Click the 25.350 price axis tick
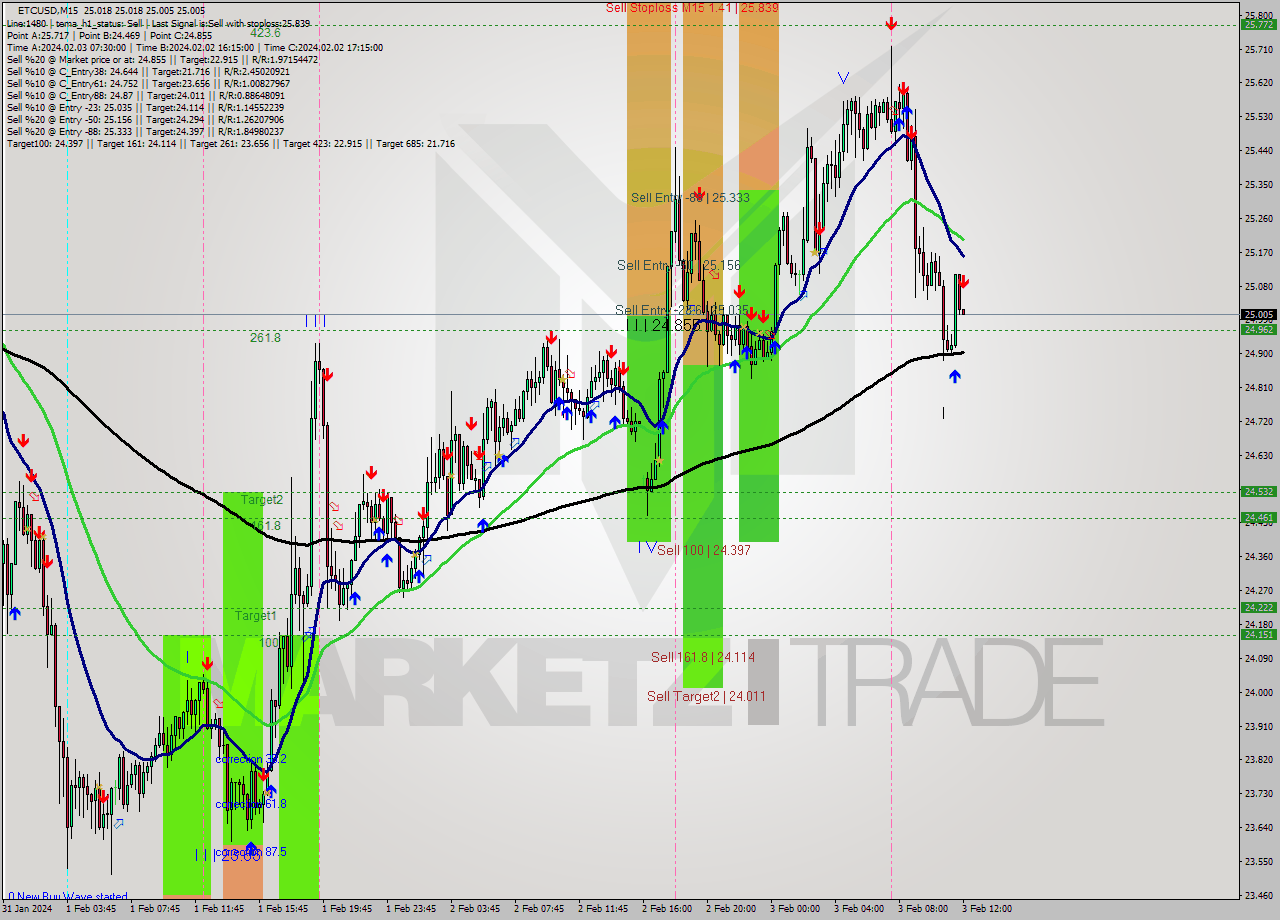The width and height of the screenshot is (1280, 920). 1258,184
